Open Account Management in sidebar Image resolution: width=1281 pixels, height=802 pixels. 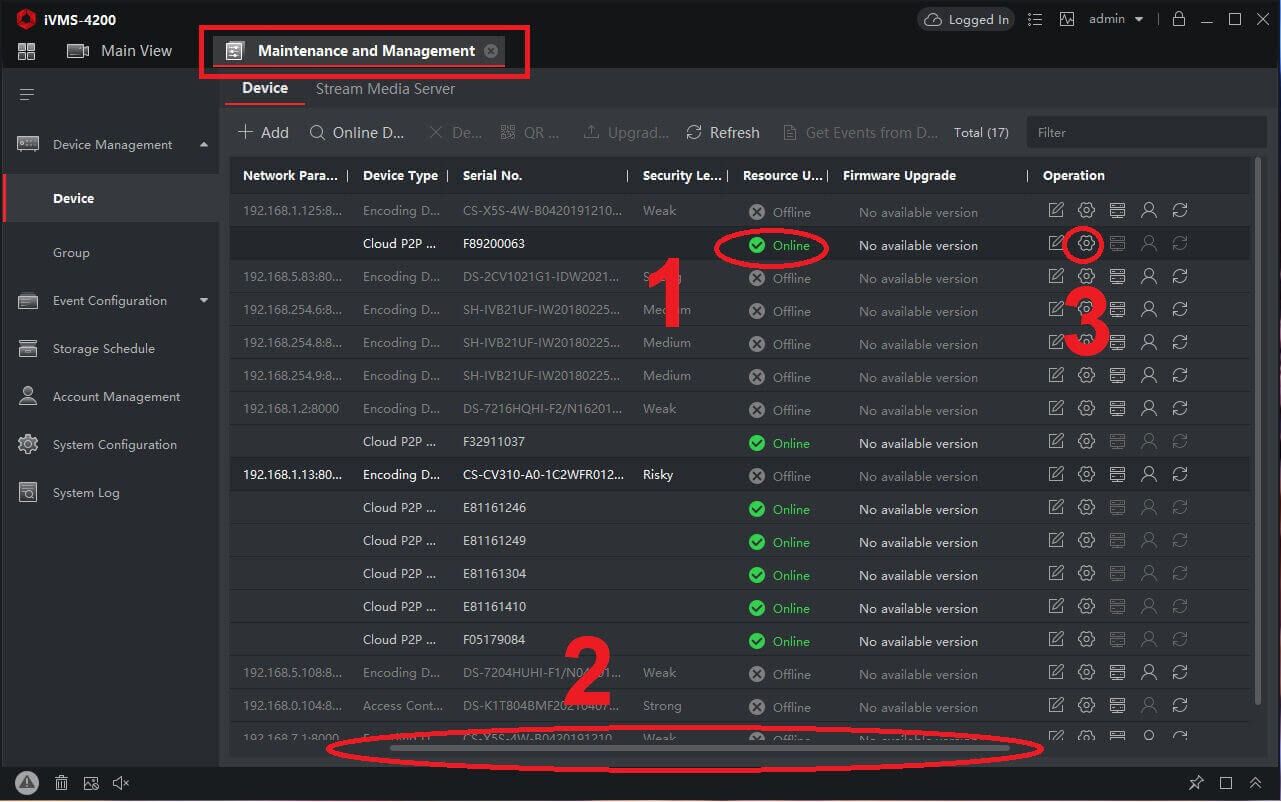point(116,397)
